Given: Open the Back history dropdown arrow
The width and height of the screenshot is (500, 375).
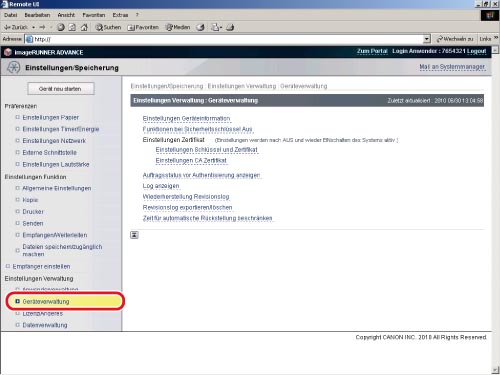Looking at the screenshot, I should (33, 27).
